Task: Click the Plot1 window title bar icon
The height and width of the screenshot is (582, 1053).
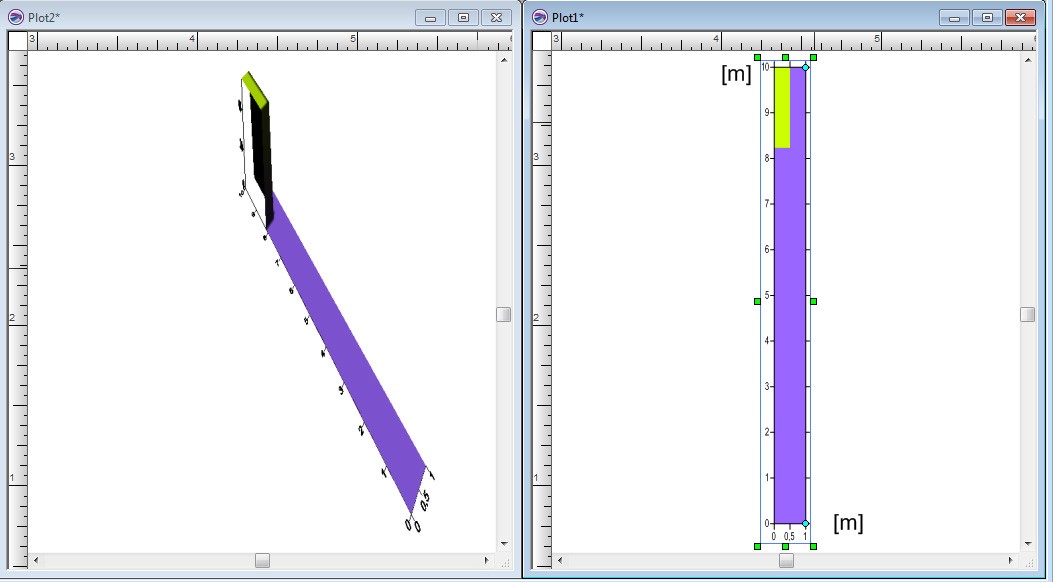Action: point(540,17)
